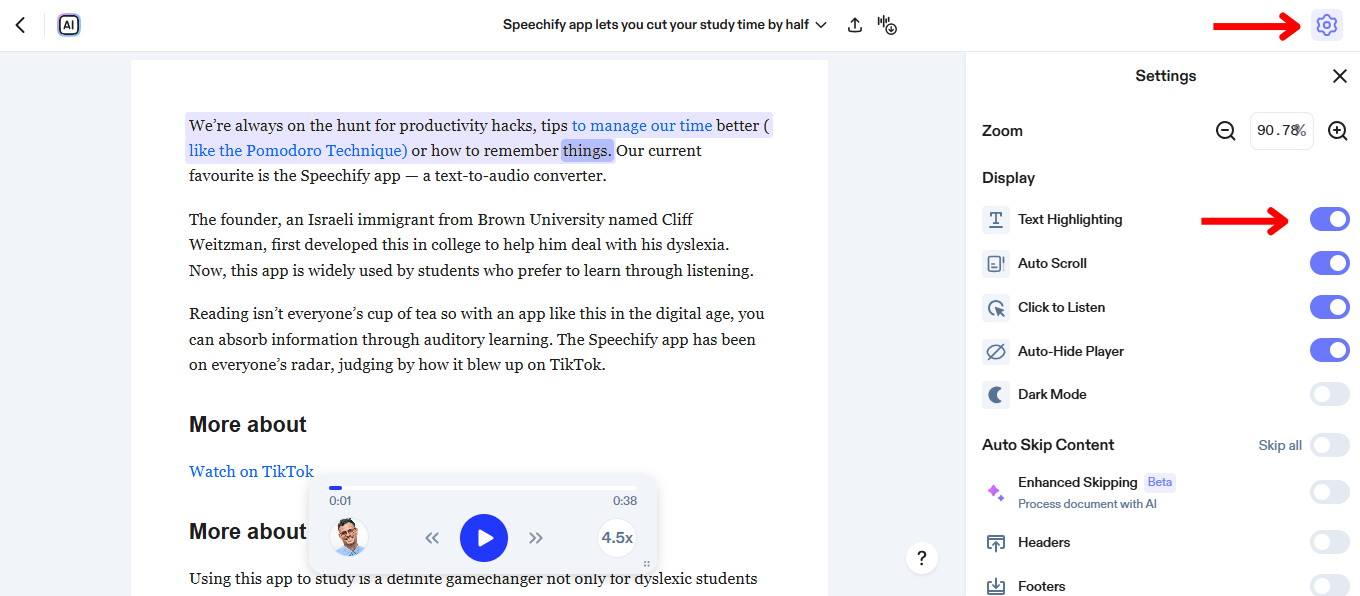The width and height of the screenshot is (1360, 596).
Task: Enable Dark Mode
Action: click(1329, 394)
